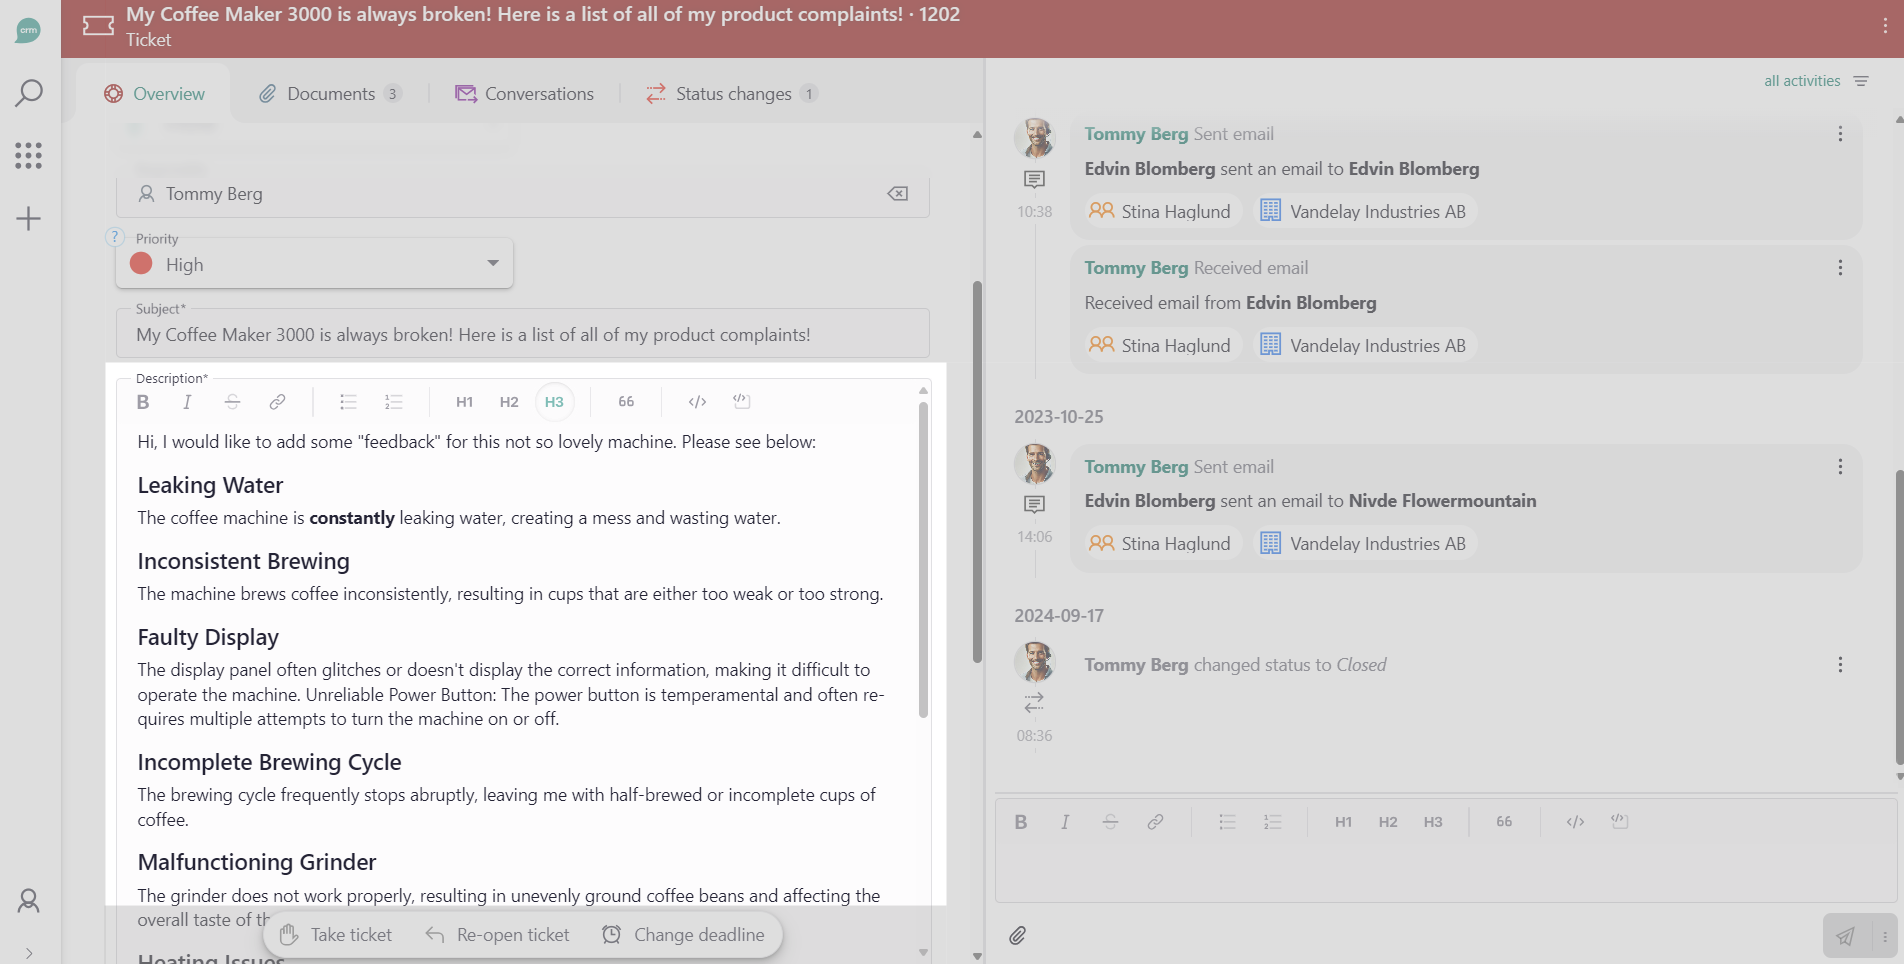Image resolution: width=1904 pixels, height=964 pixels.
Task: Toggle H3 heading in description toolbar
Action: click(x=554, y=402)
